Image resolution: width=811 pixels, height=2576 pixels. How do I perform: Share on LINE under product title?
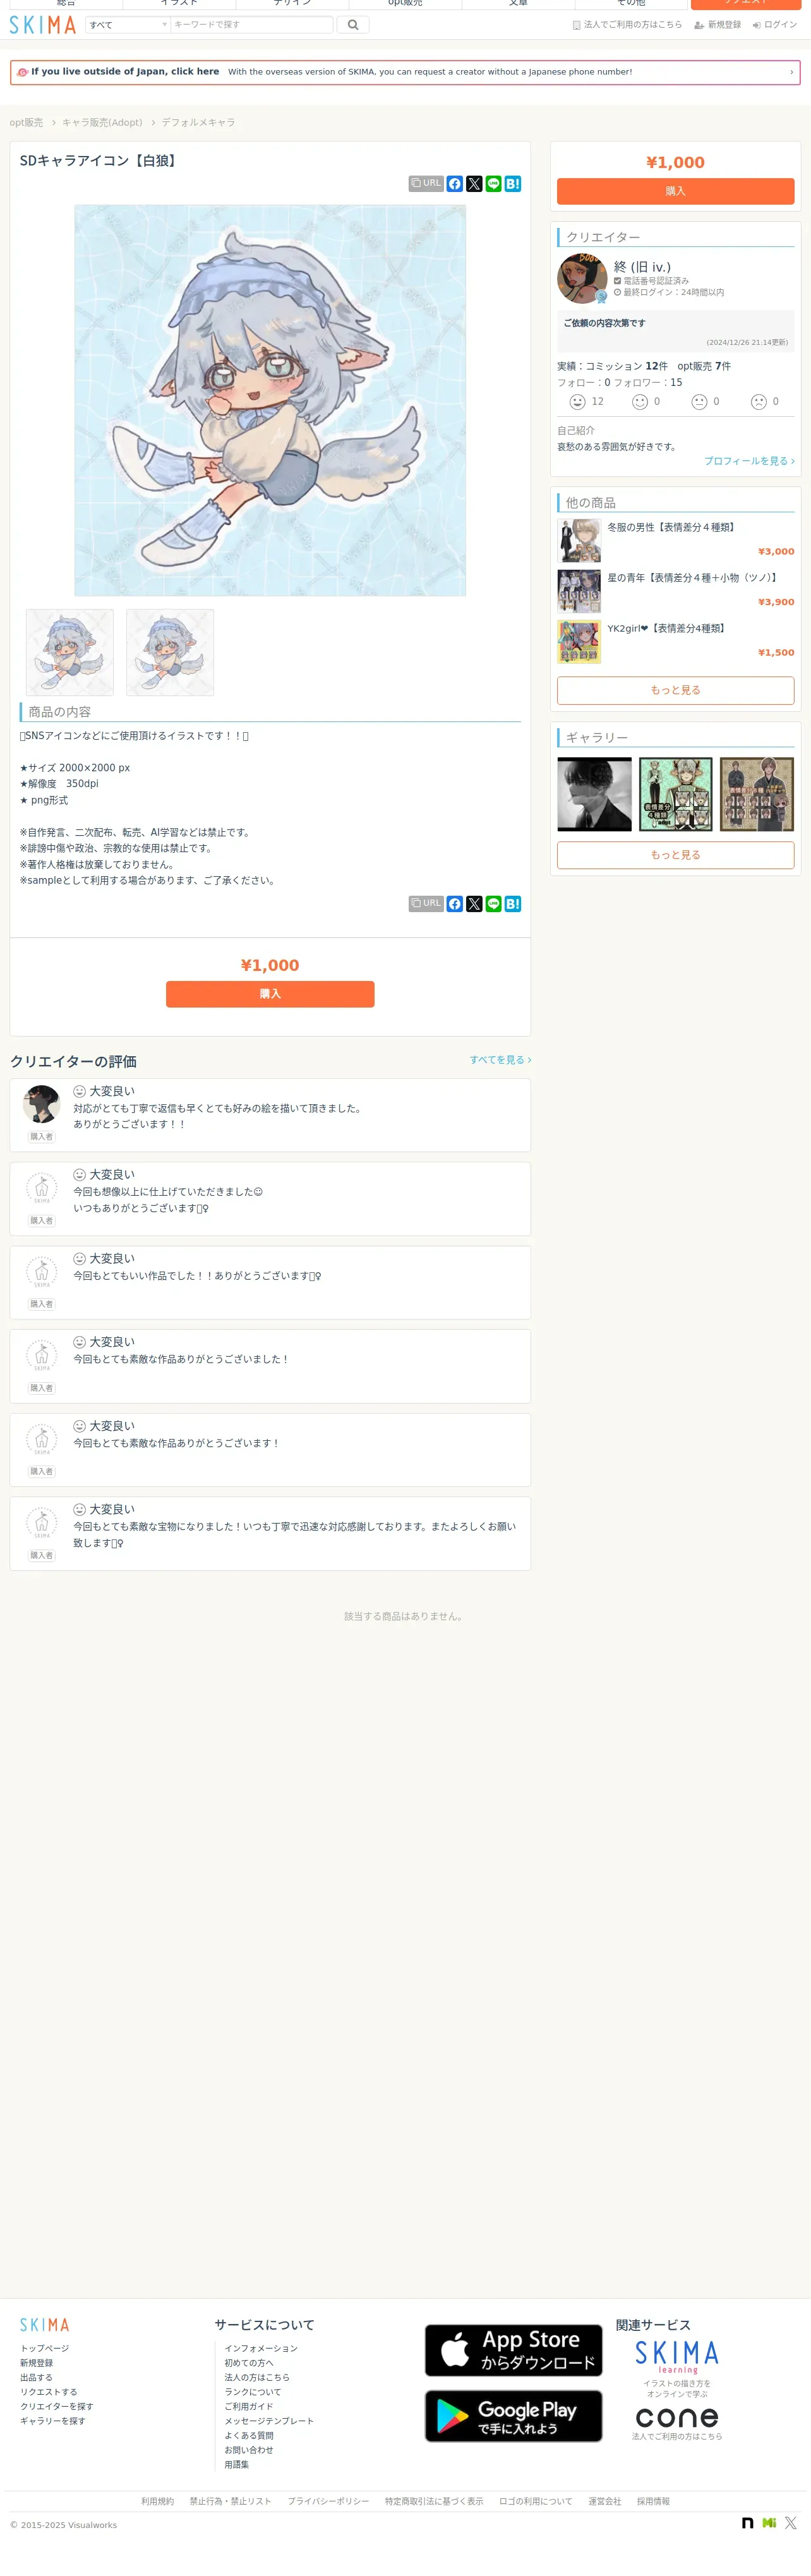click(x=493, y=184)
